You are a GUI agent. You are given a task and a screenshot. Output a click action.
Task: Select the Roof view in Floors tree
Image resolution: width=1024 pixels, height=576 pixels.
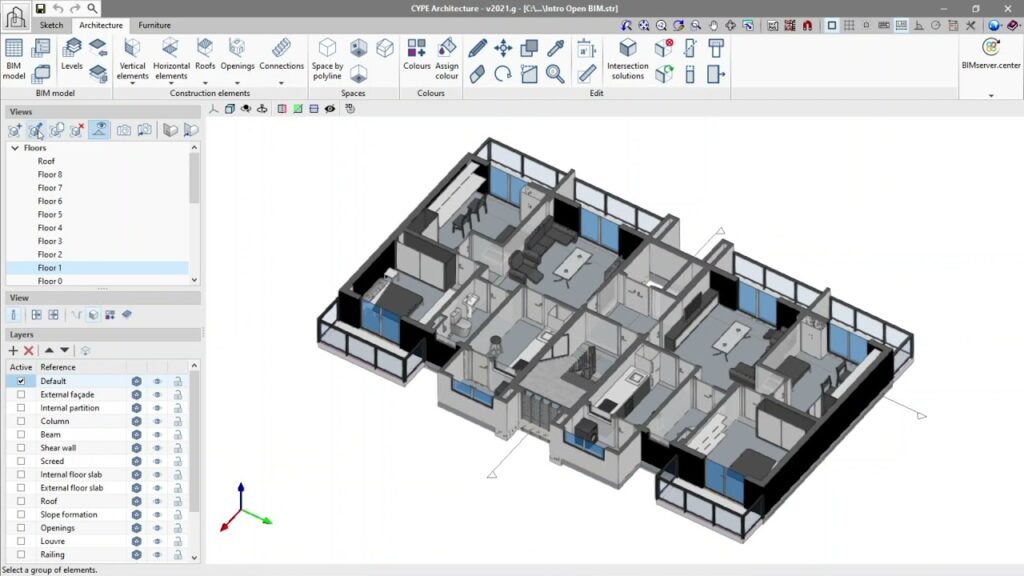[x=46, y=161]
